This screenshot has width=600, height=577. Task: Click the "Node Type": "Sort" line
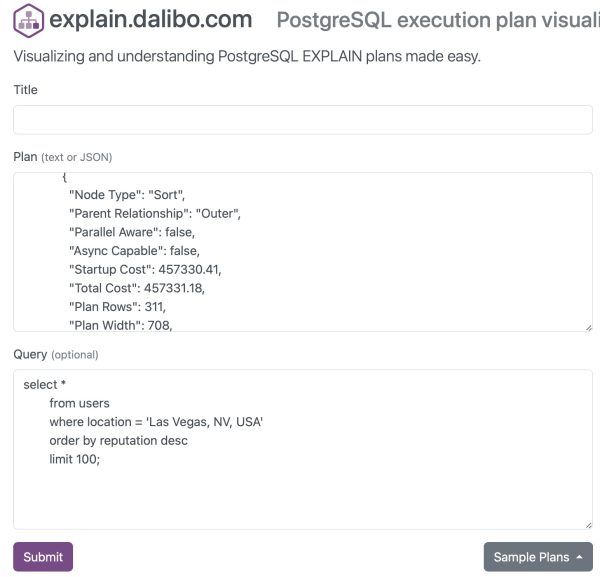click(127, 195)
